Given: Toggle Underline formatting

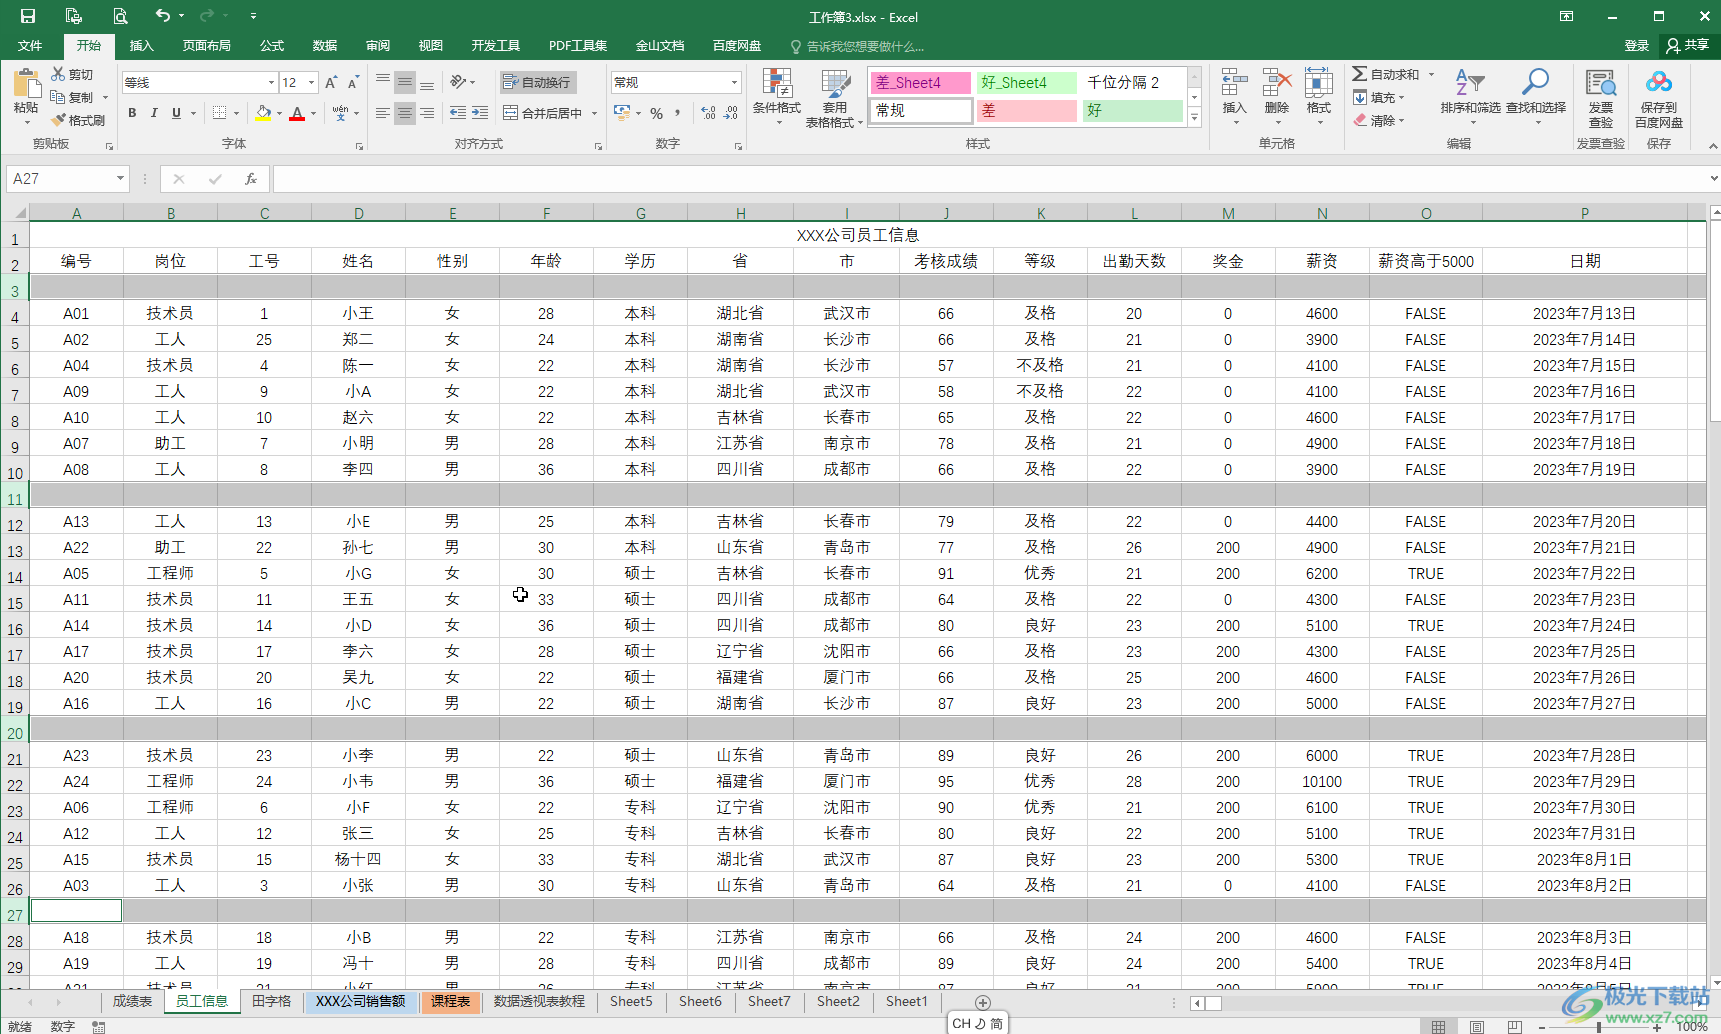Looking at the screenshot, I should (x=176, y=113).
